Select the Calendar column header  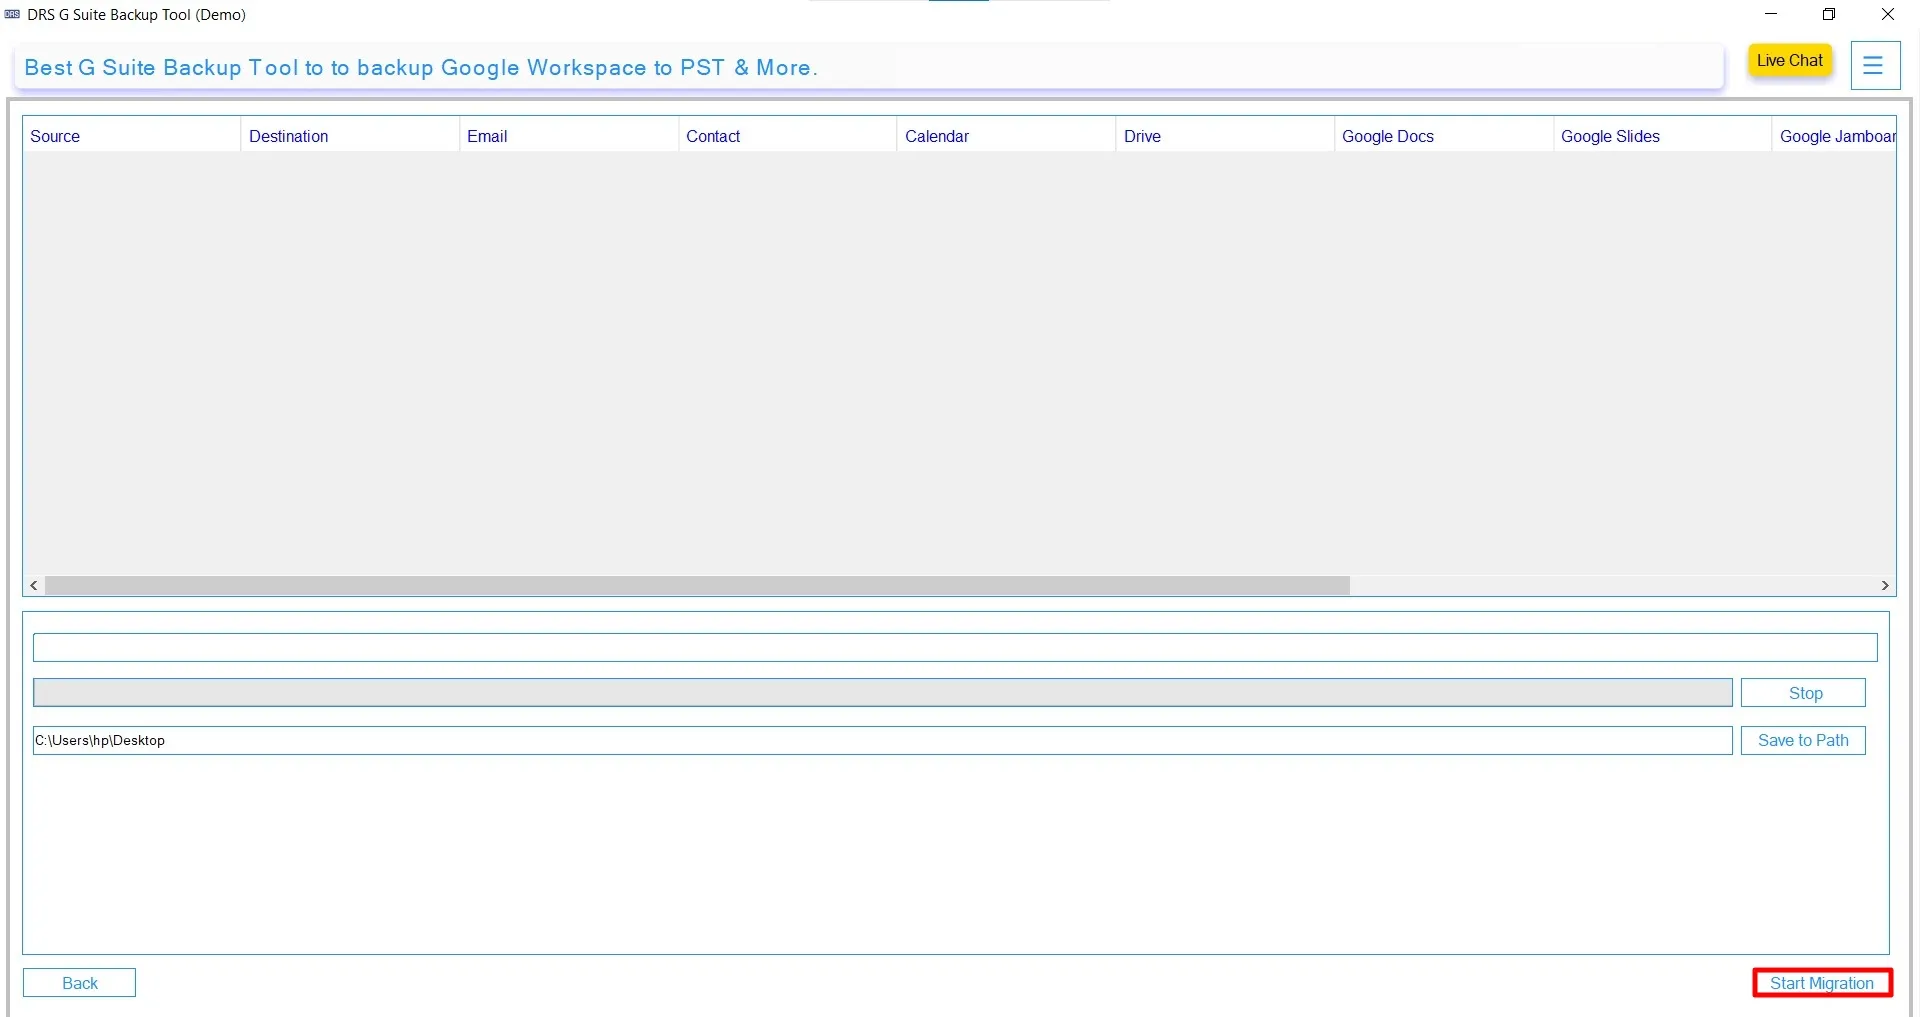[x=1007, y=136]
